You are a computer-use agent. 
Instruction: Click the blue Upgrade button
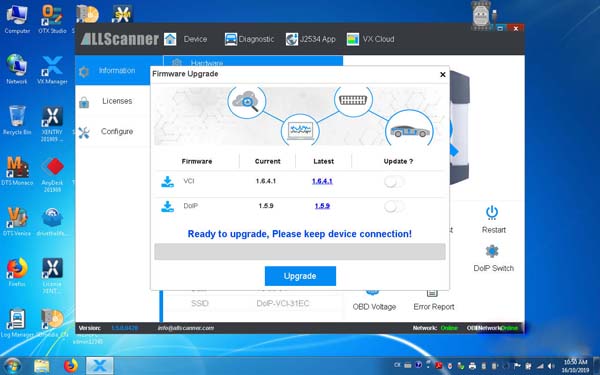tap(300, 276)
